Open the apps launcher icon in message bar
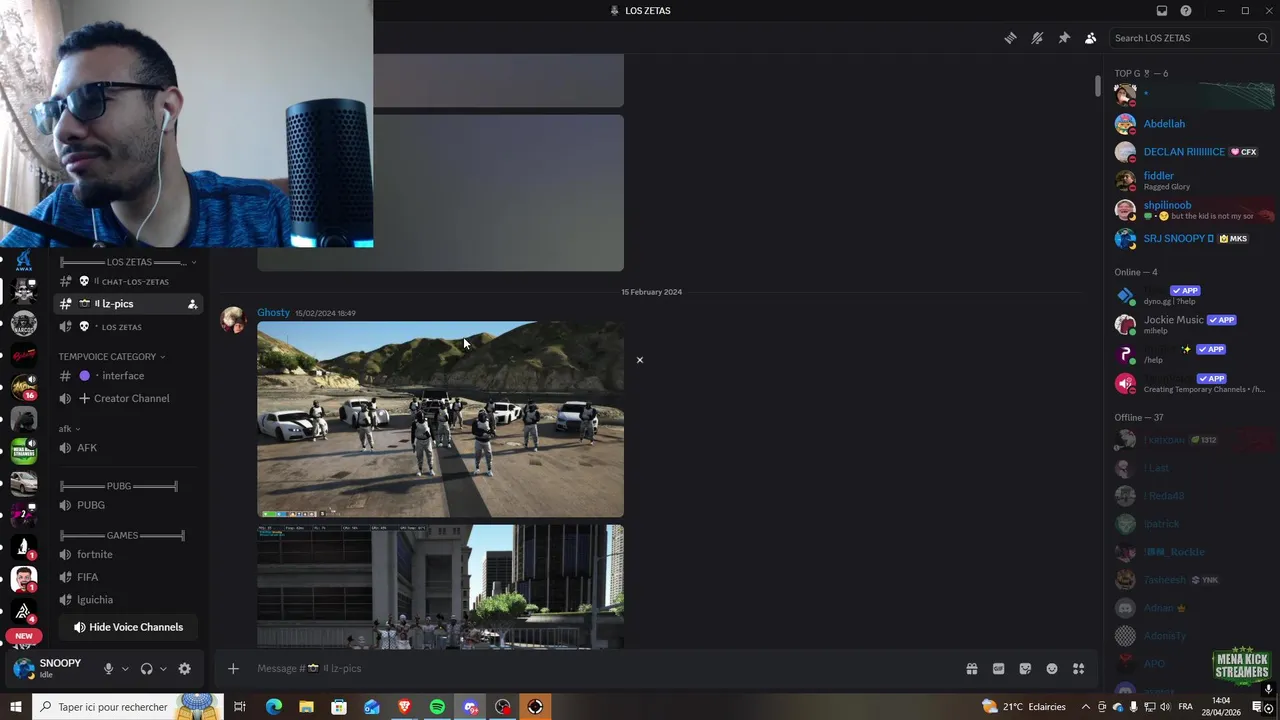 [1078, 669]
